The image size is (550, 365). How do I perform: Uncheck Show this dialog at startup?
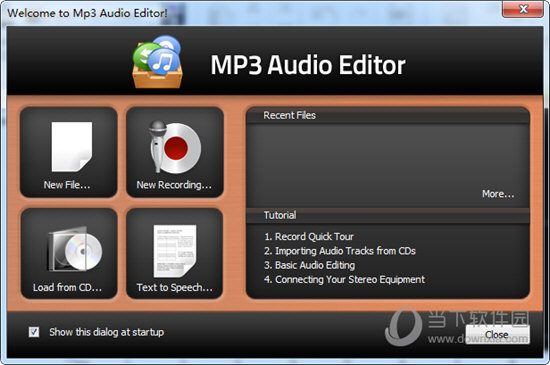tap(34, 332)
